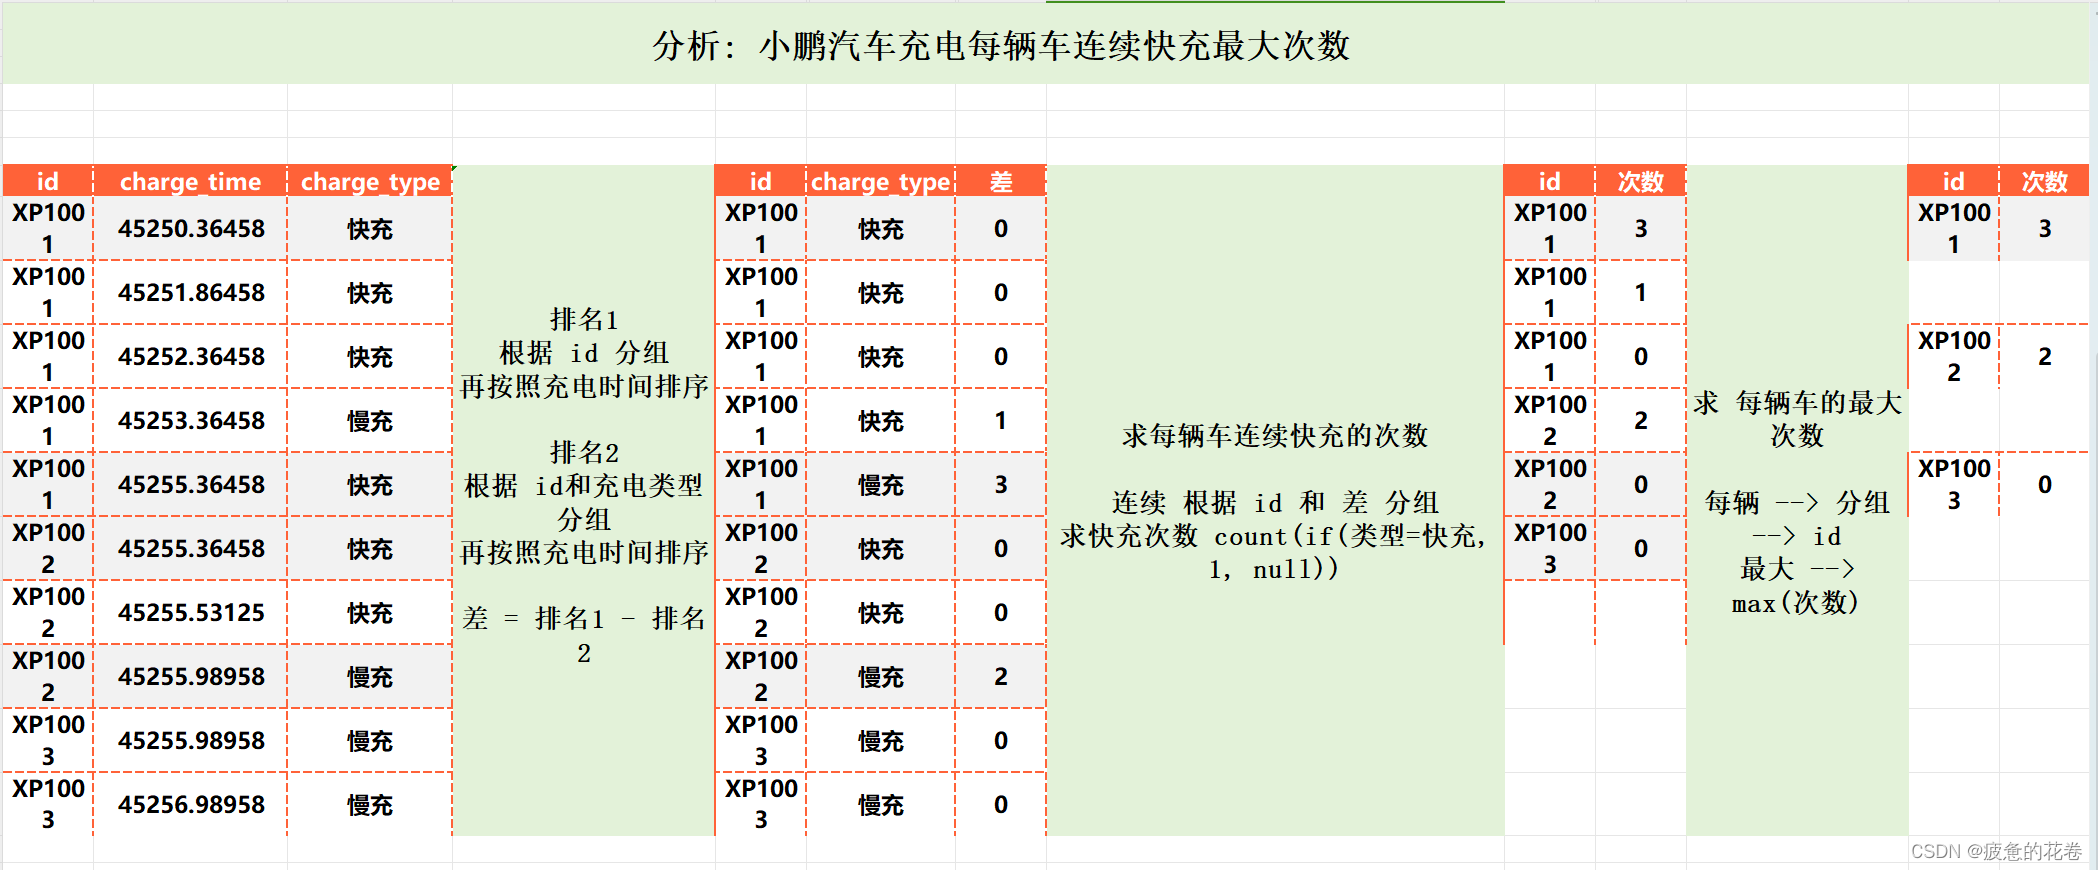Select the 每辆 --> 分组 text line
The height and width of the screenshot is (870, 2098).
(1797, 502)
